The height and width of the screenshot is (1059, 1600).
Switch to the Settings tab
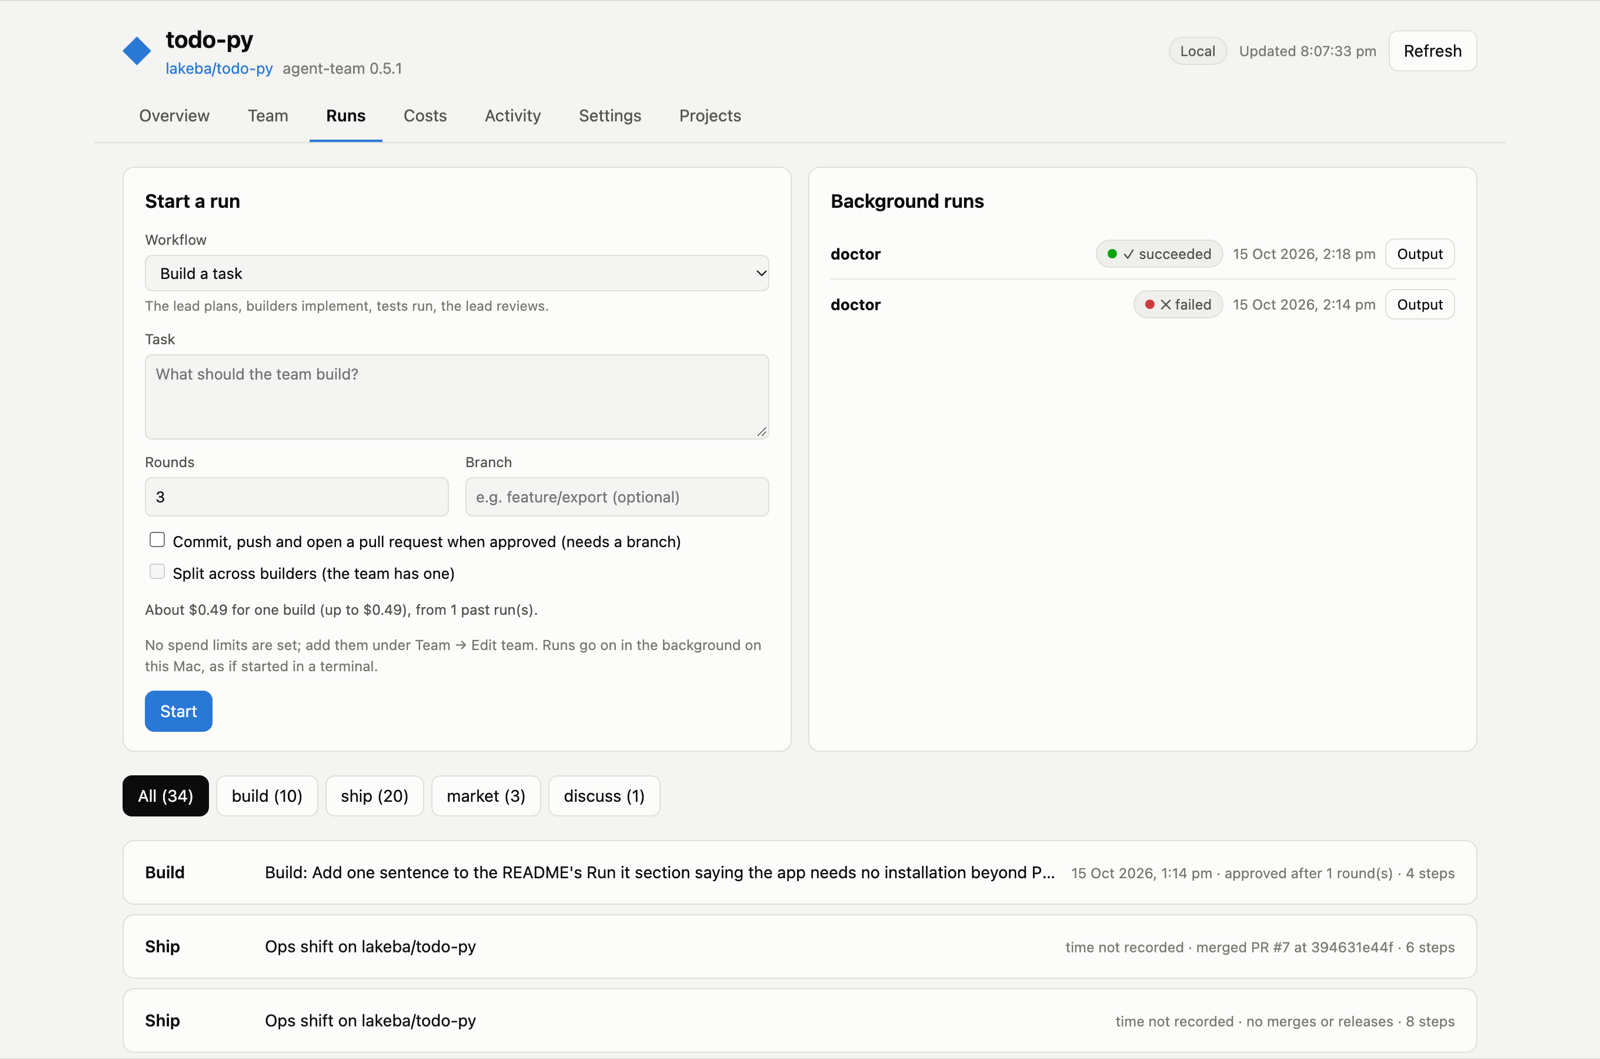point(610,116)
